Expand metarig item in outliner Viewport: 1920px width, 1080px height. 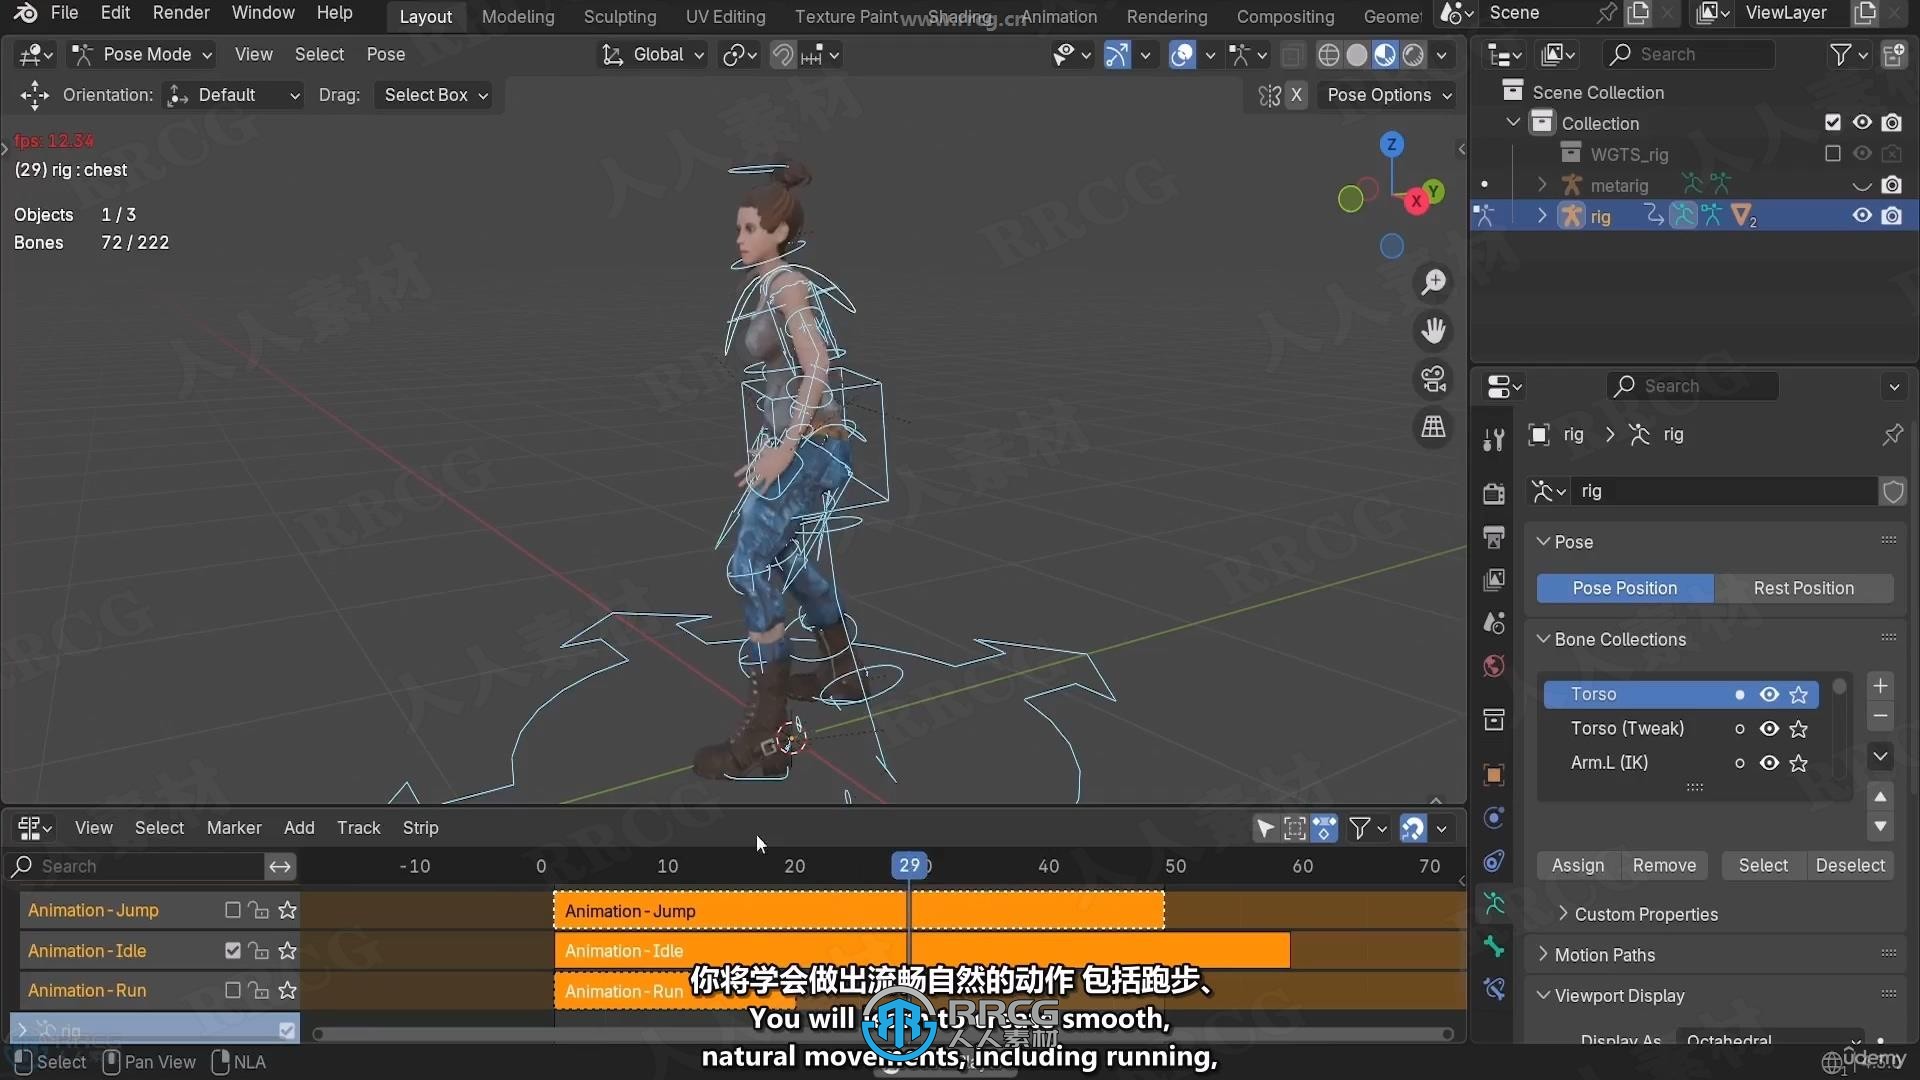tap(1541, 185)
